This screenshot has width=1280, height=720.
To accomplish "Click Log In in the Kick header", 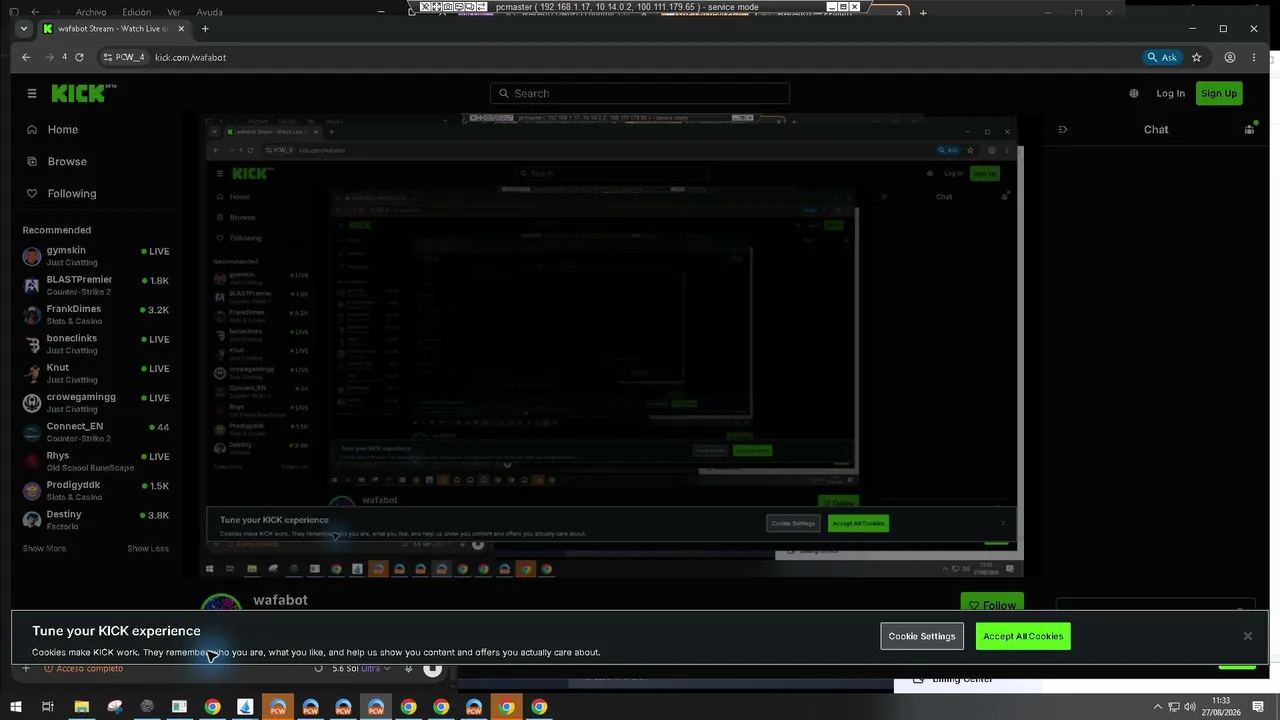I will (x=1170, y=93).
